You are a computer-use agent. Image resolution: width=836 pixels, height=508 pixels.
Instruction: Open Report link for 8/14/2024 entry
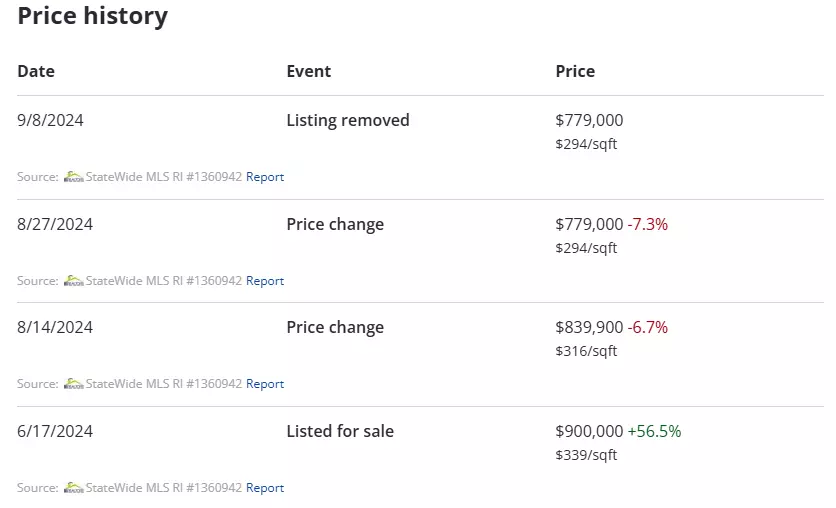point(265,384)
